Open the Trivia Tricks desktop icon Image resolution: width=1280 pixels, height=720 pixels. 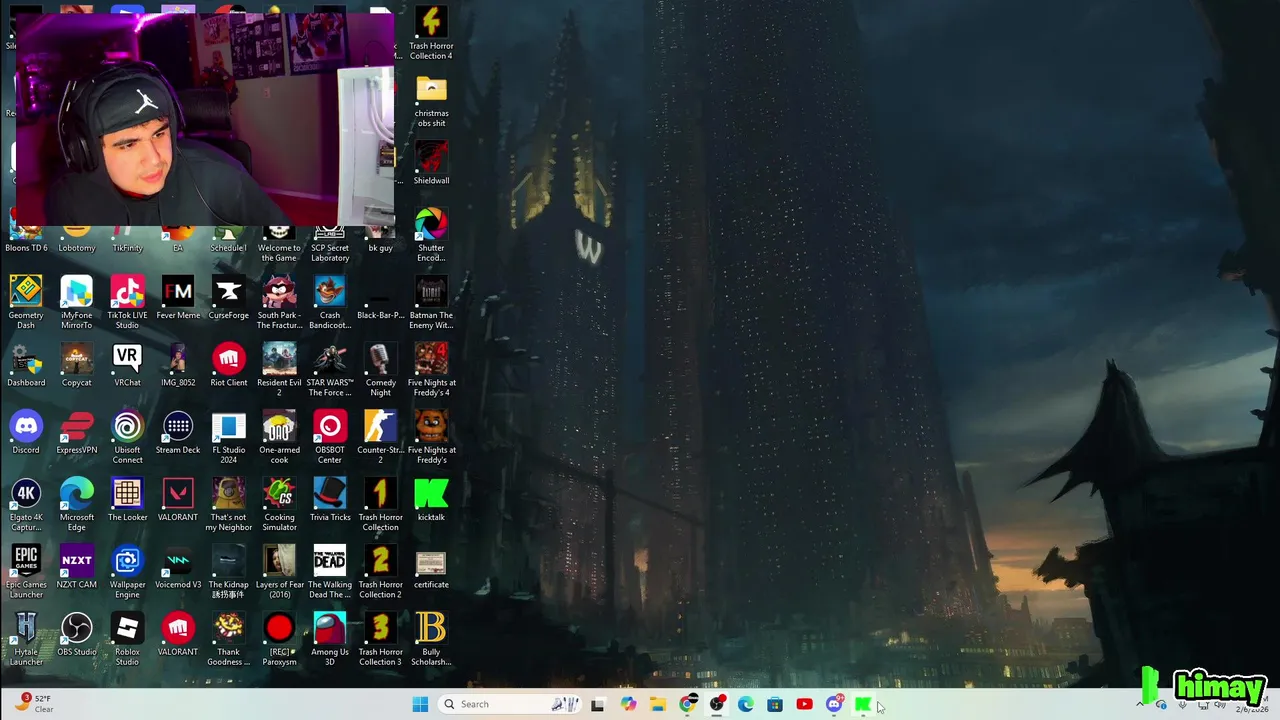330,500
